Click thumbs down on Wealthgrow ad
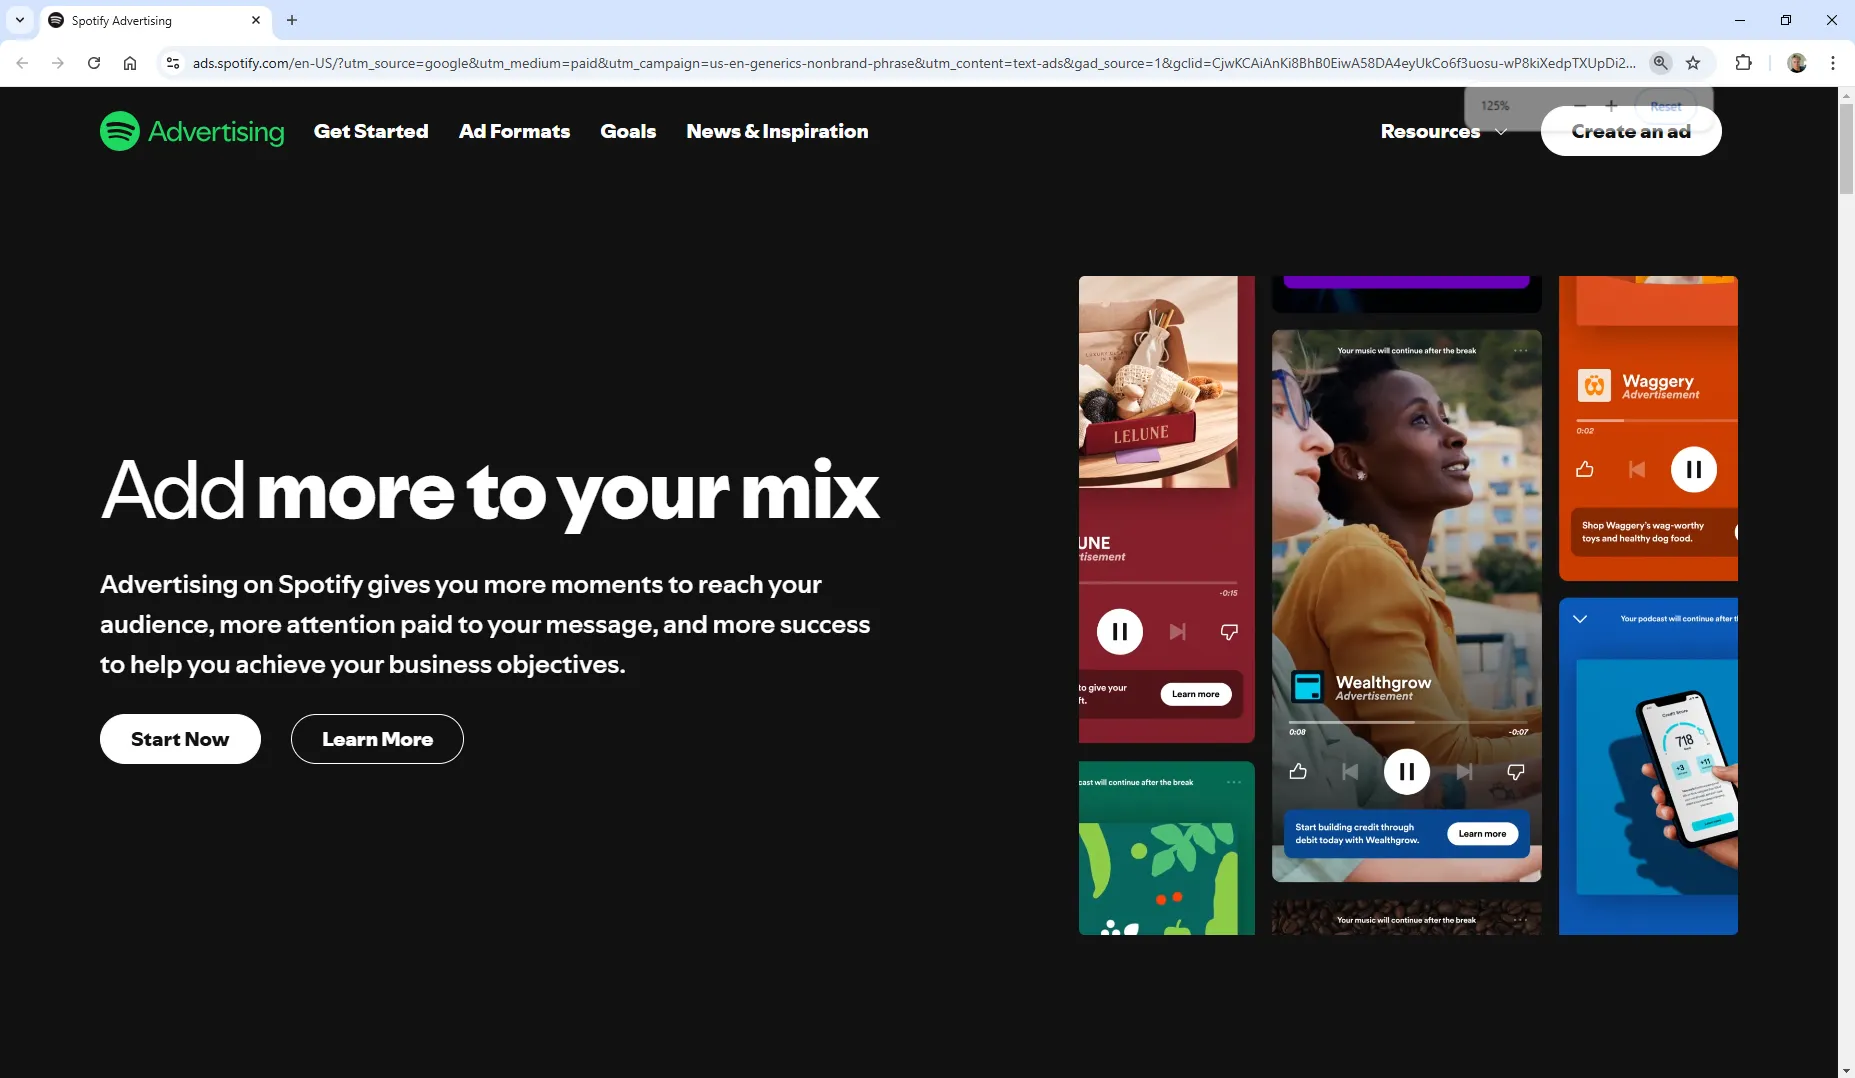This screenshot has height=1078, width=1855. (1516, 771)
